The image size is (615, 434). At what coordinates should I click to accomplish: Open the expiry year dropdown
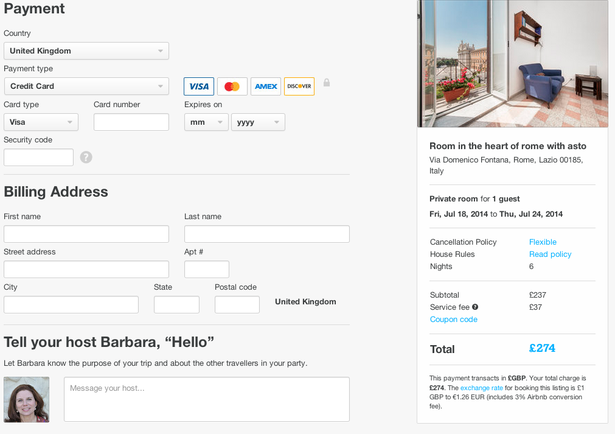coord(258,122)
